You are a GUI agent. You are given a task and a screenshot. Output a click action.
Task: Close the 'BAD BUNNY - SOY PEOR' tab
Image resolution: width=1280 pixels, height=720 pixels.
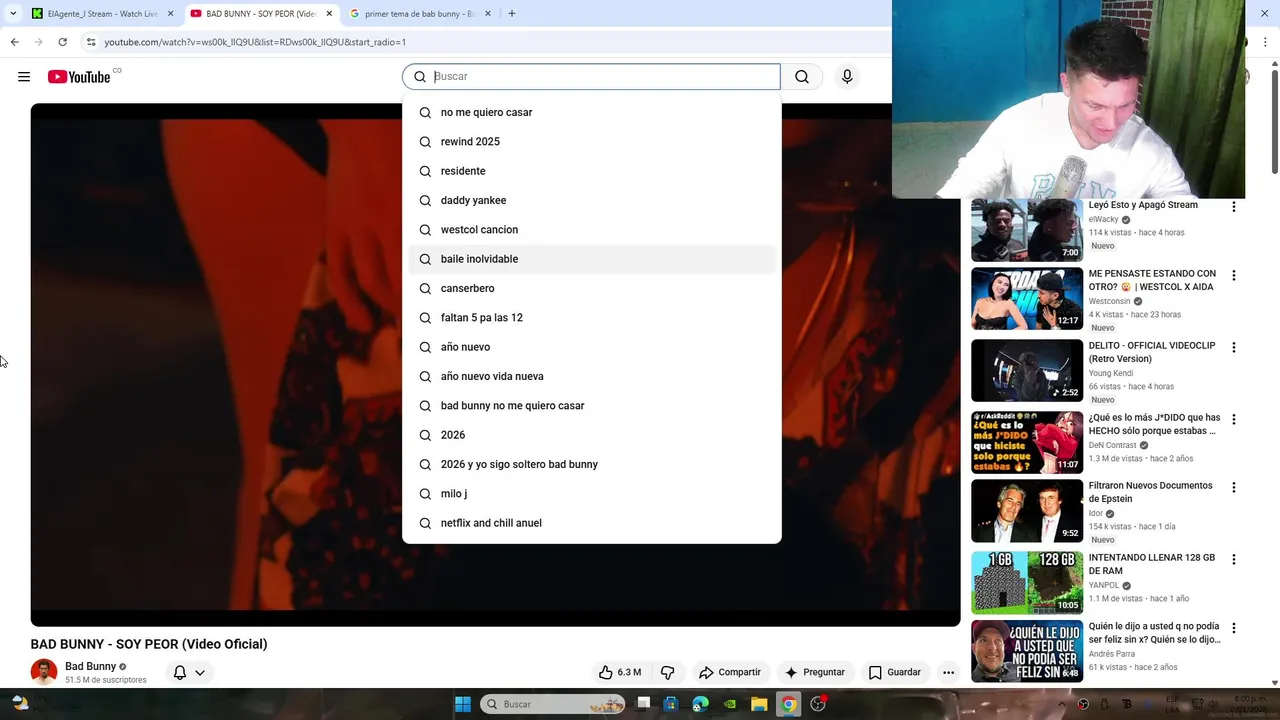[x=329, y=14]
